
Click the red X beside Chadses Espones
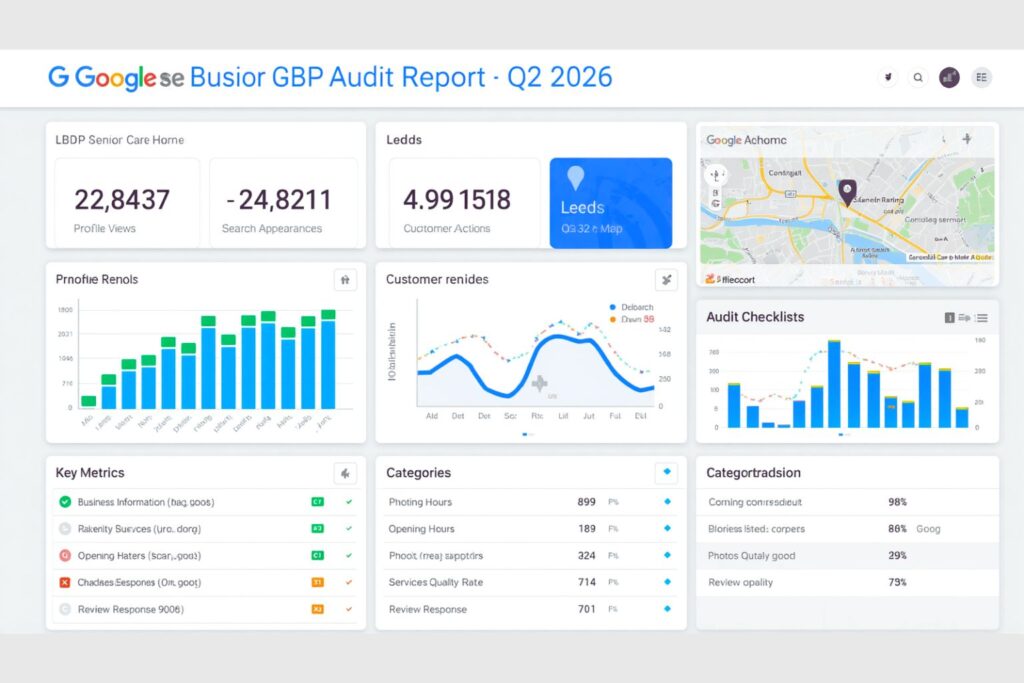[64, 582]
